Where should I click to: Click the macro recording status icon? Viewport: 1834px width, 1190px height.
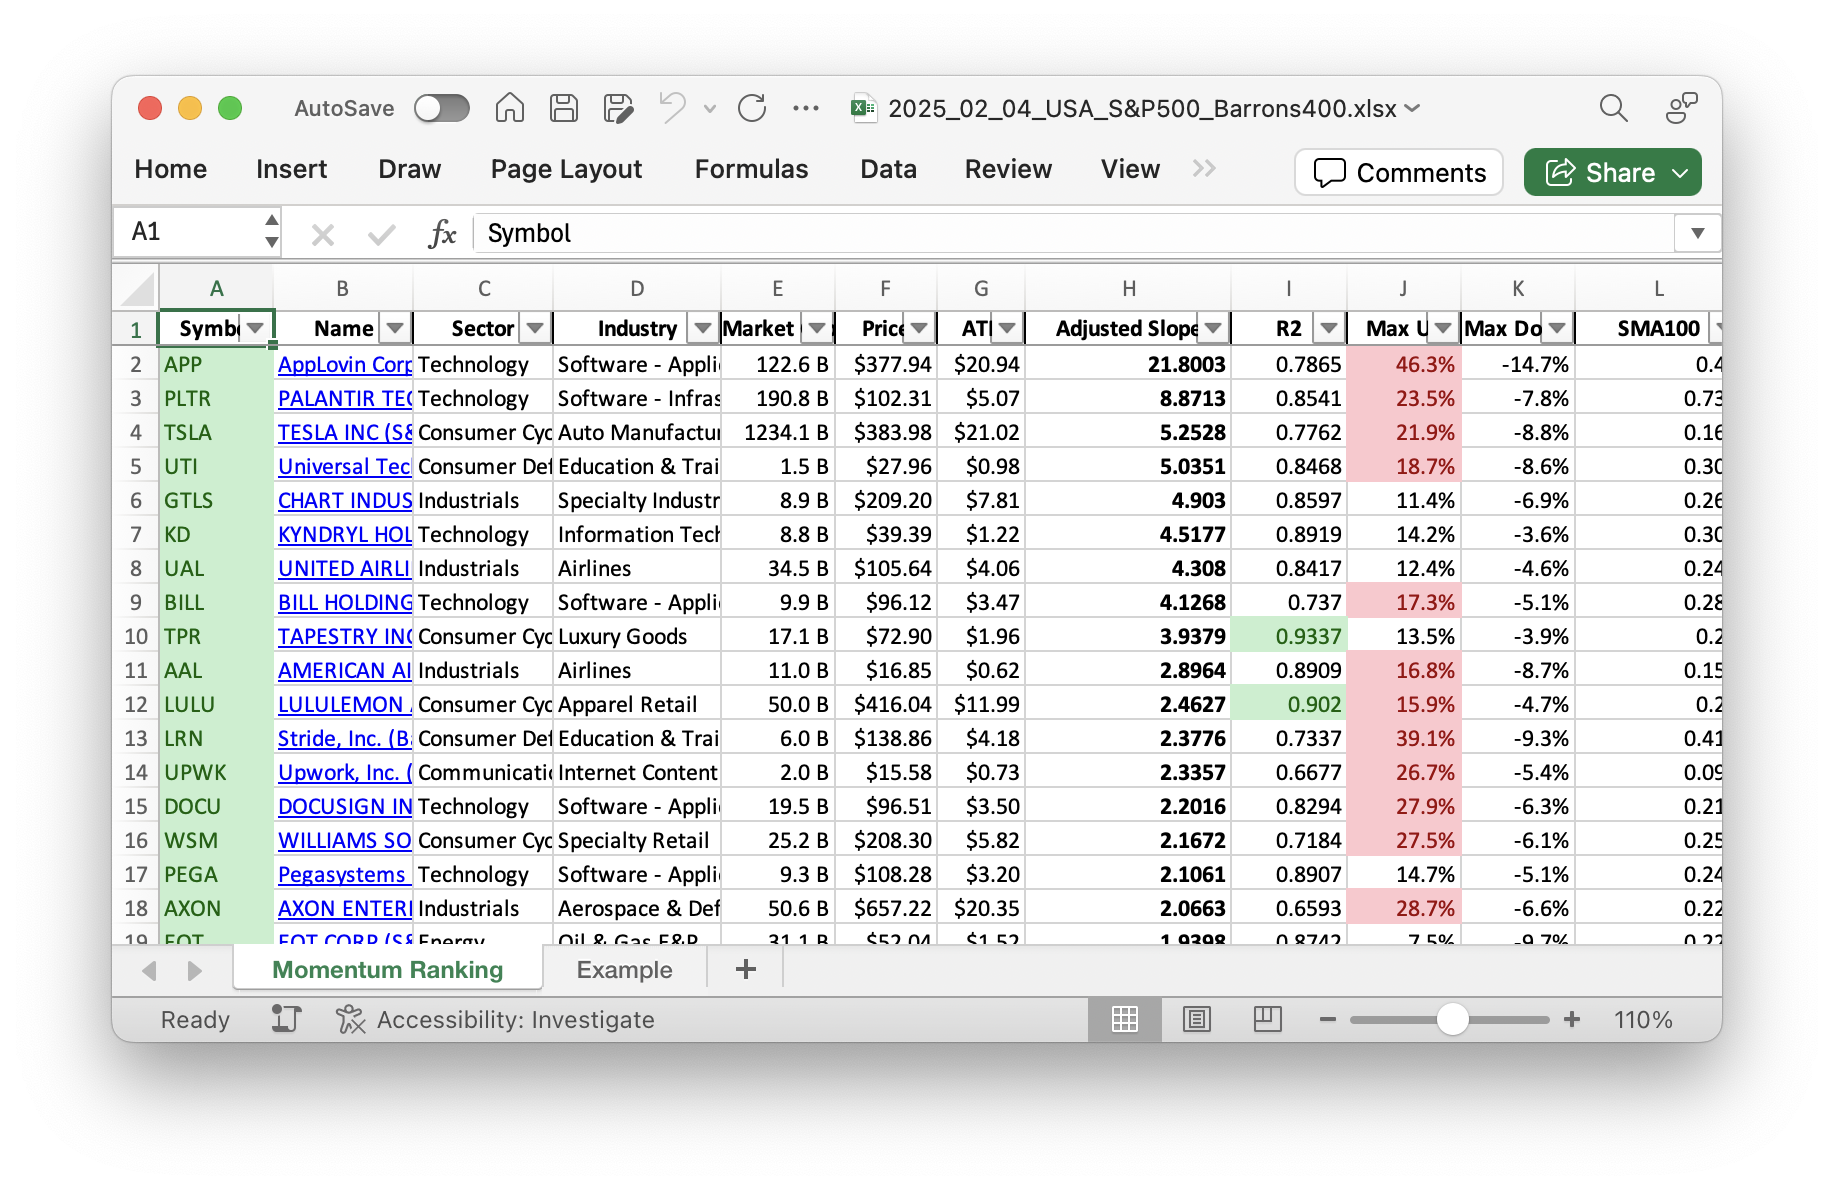point(286,1019)
